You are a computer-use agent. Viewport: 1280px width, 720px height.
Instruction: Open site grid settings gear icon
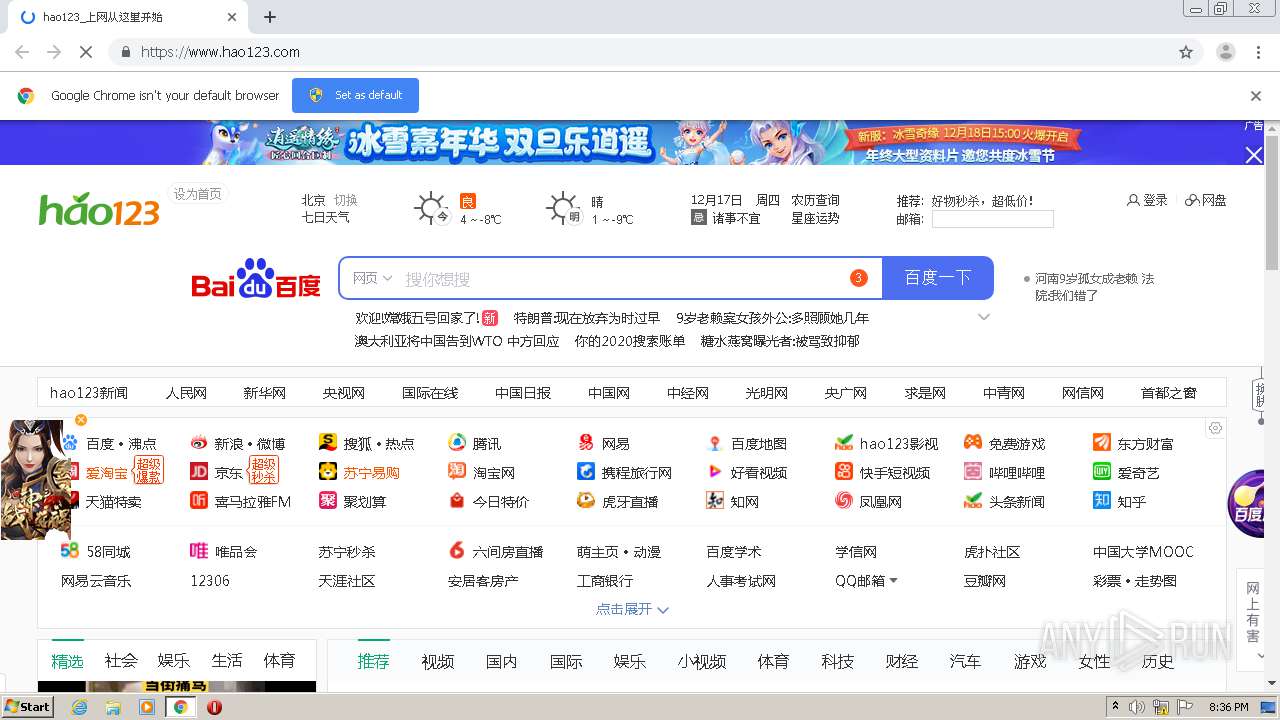[x=1215, y=428]
